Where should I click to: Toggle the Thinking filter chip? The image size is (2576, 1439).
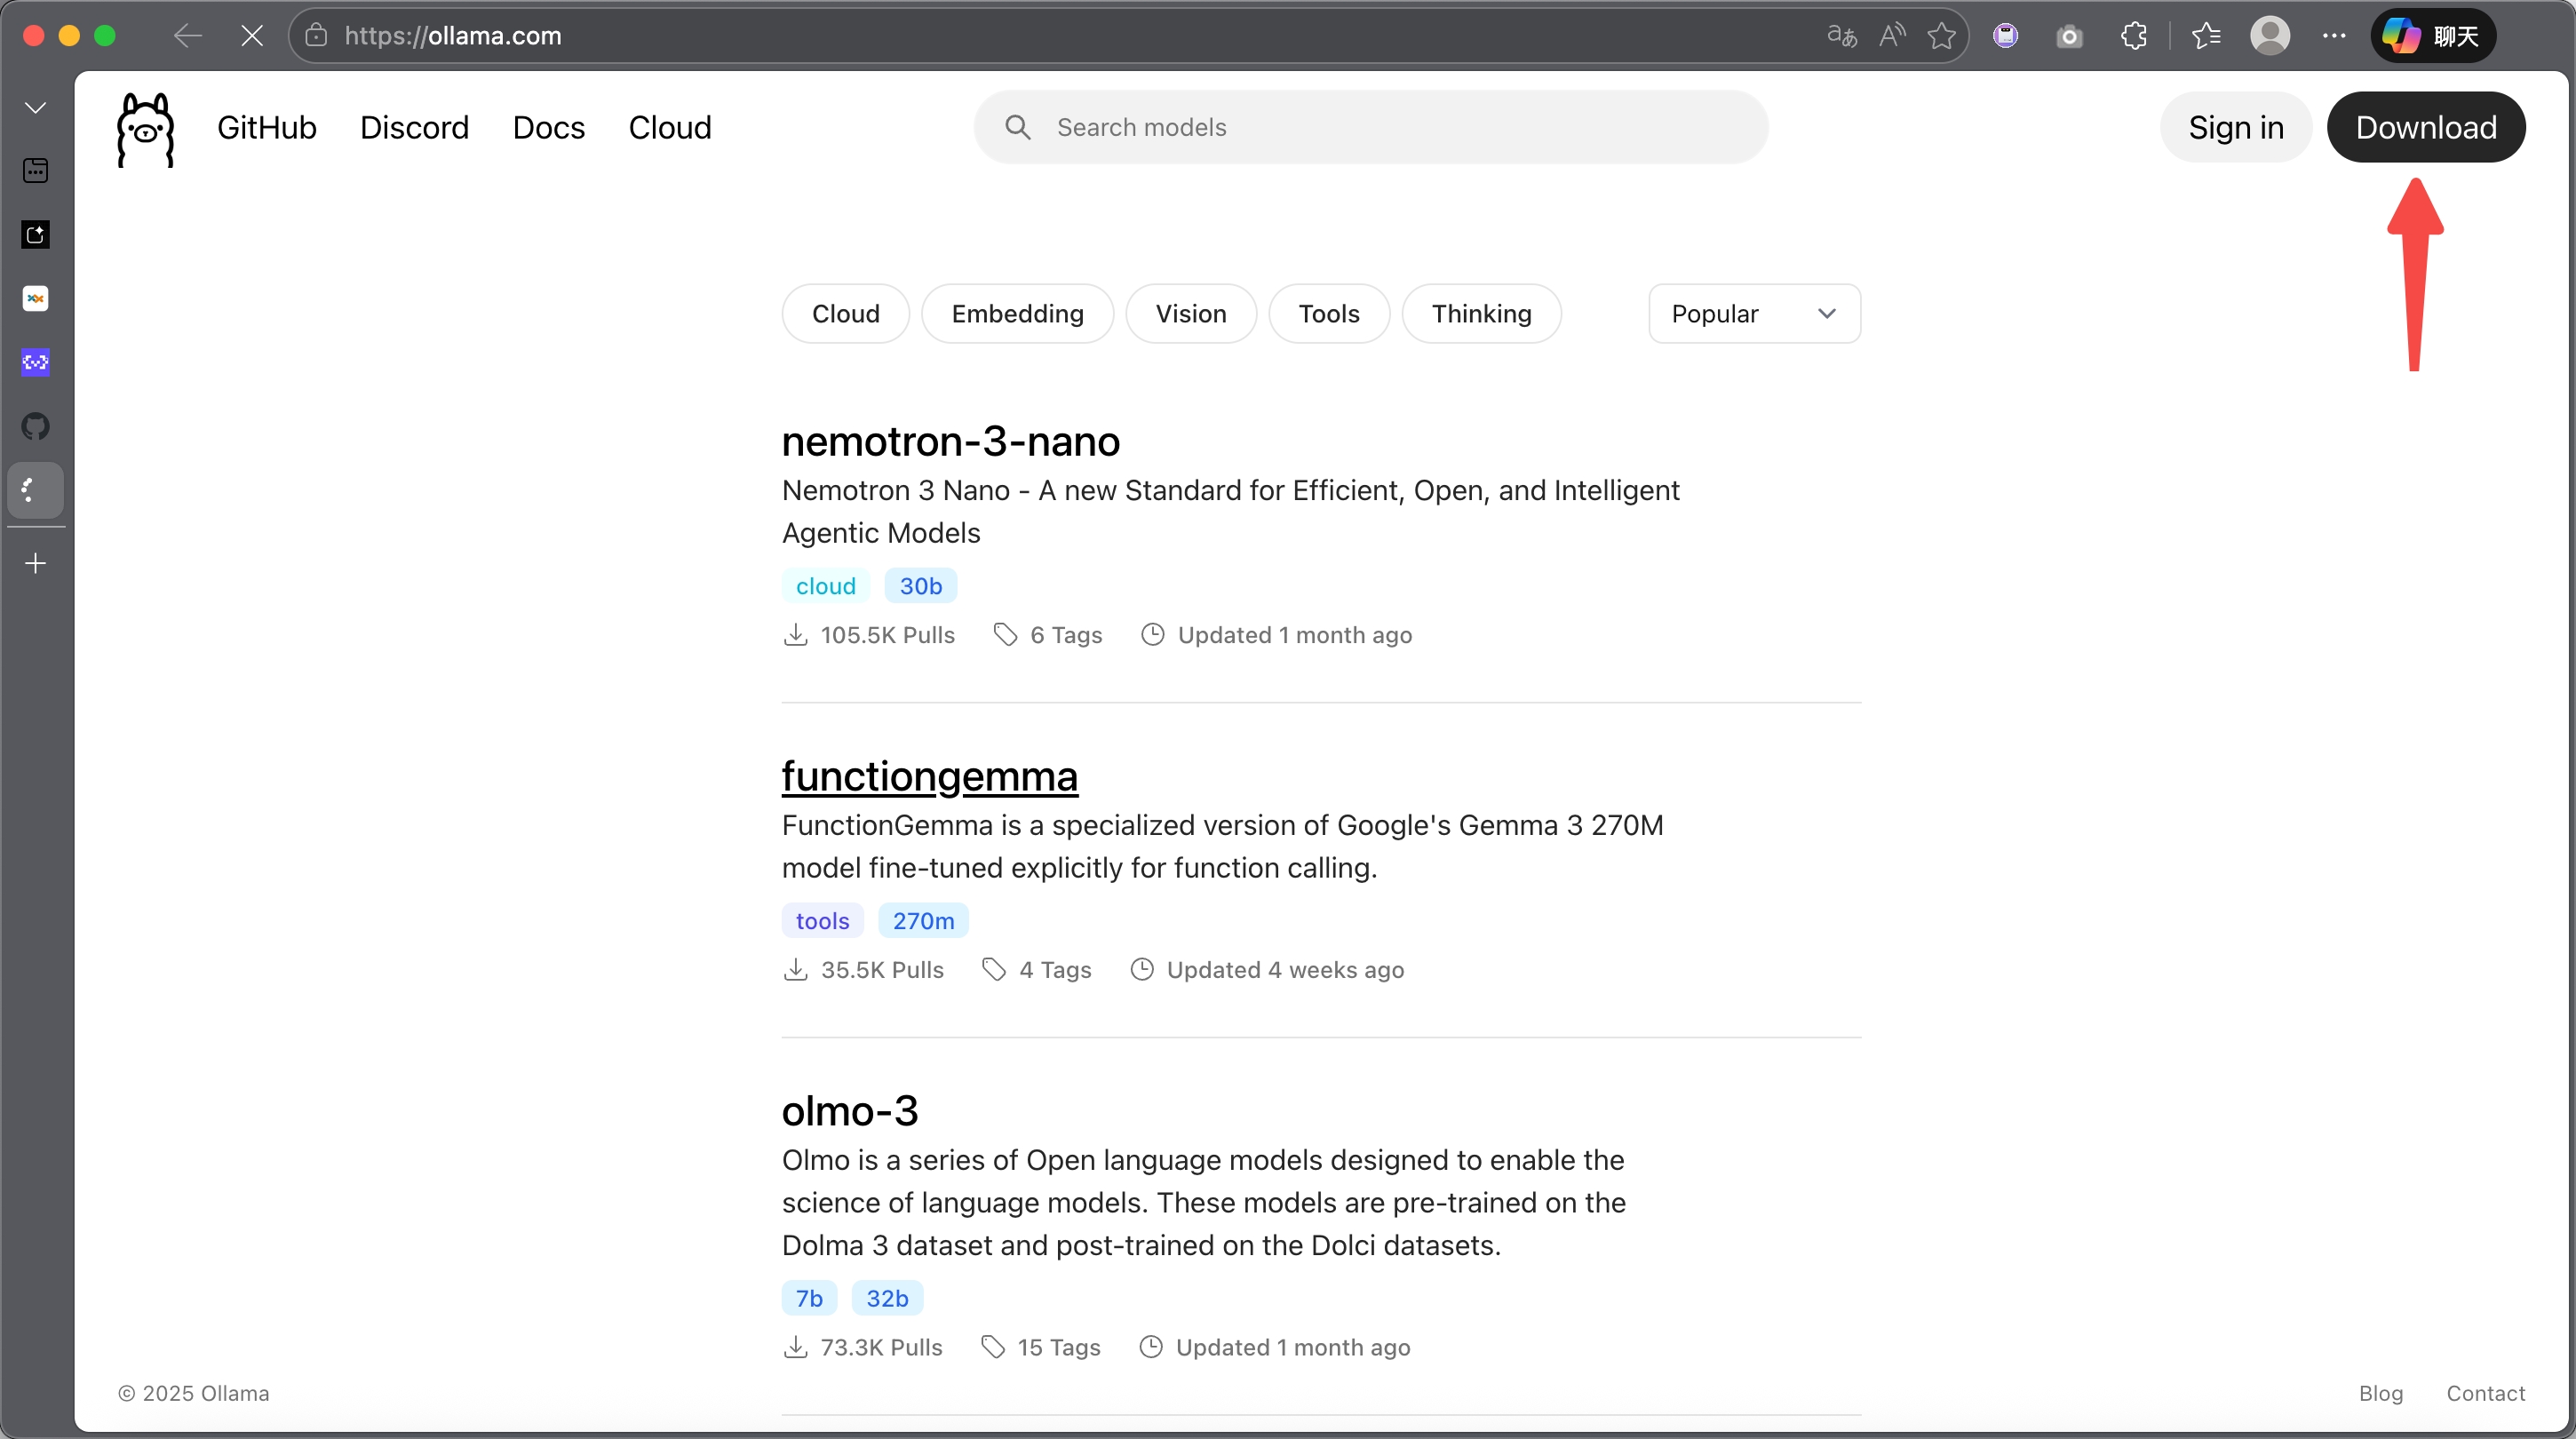click(x=1482, y=314)
